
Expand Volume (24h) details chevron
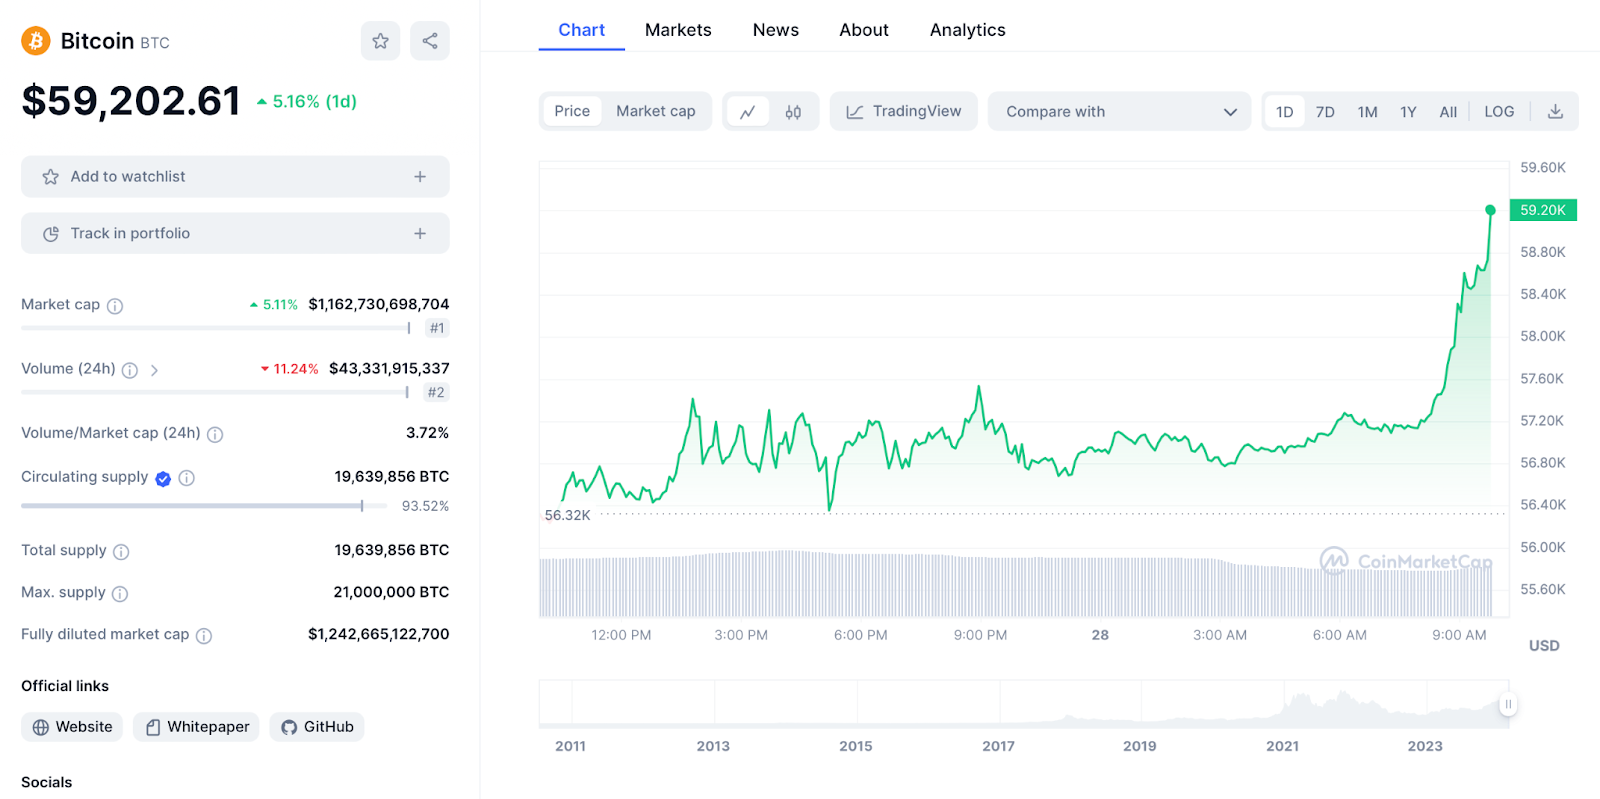(x=154, y=370)
